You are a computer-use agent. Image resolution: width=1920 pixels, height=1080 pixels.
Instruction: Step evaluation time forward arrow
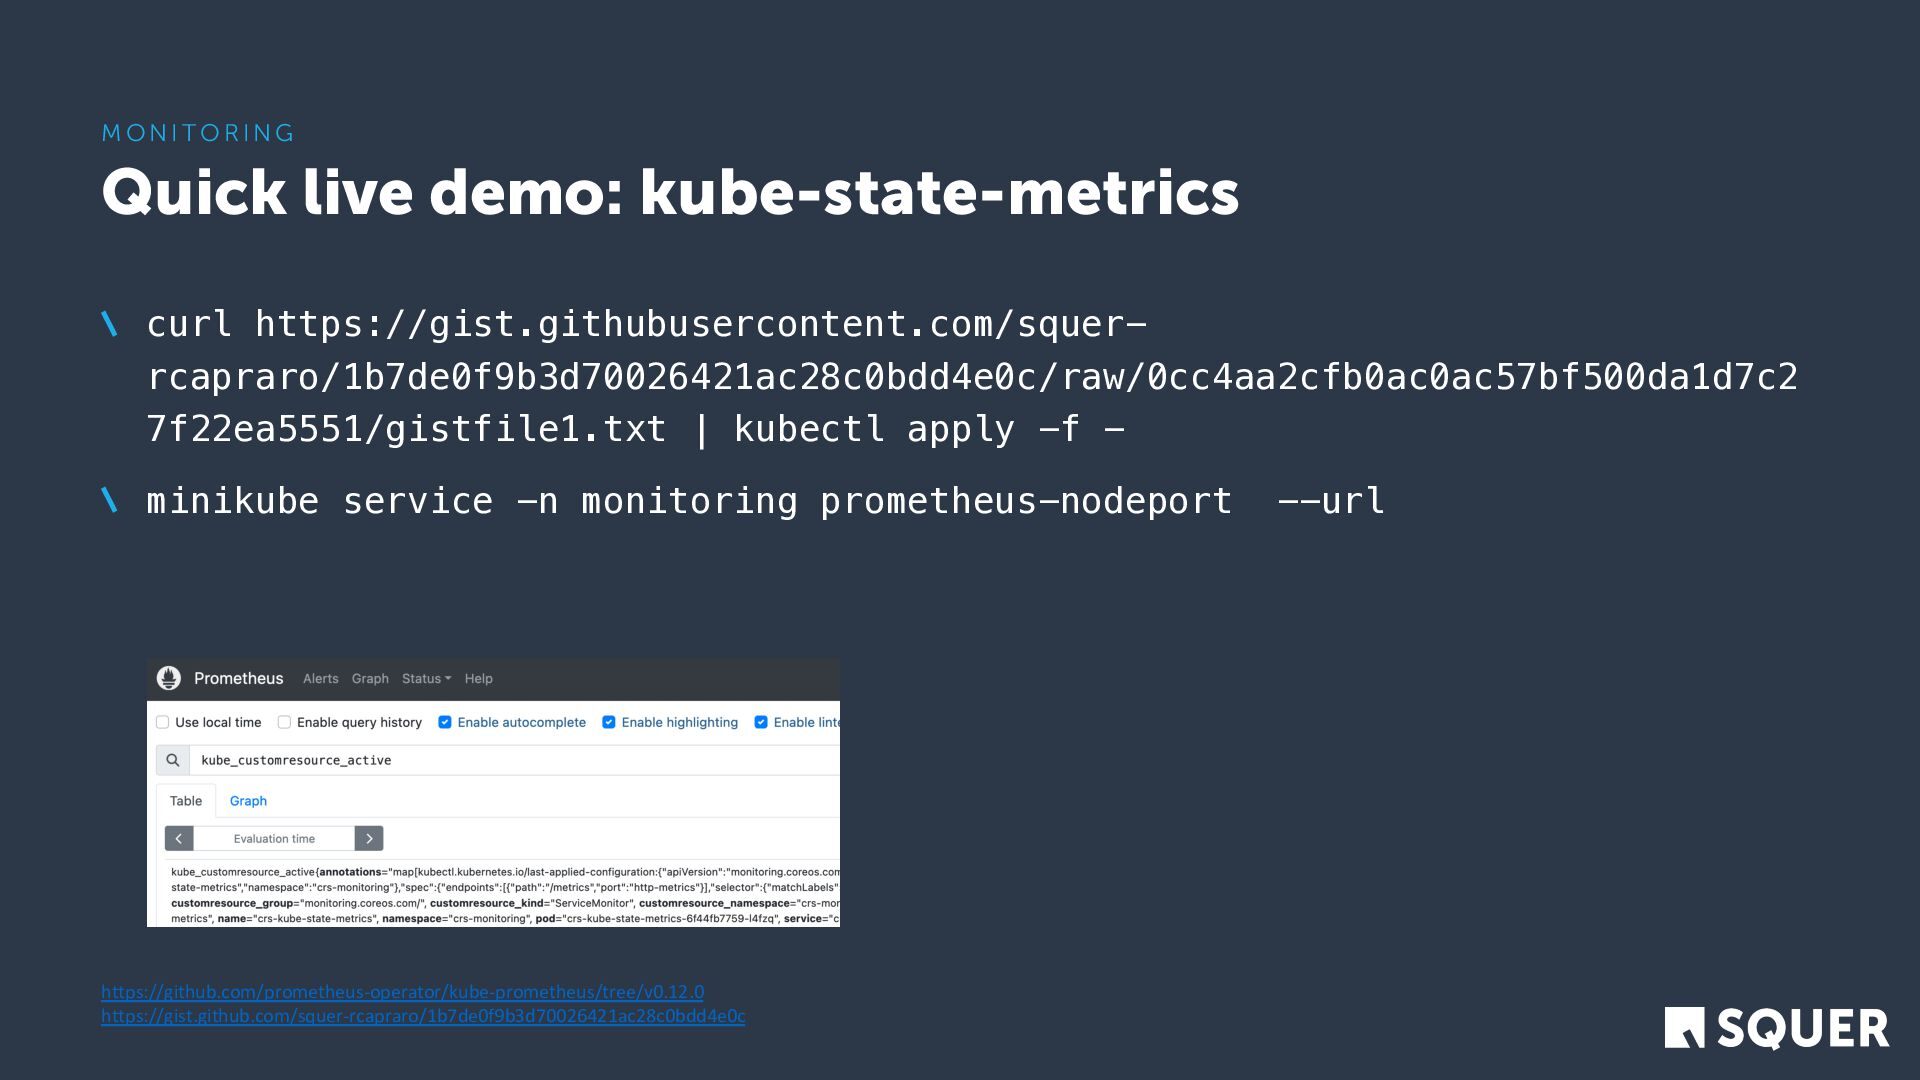coord(369,838)
